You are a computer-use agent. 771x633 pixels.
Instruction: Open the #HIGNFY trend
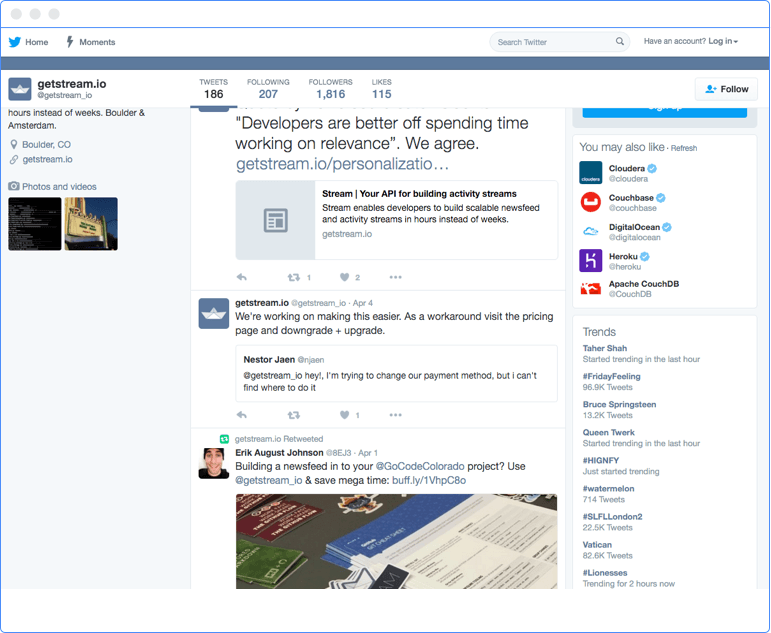click(601, 460)
